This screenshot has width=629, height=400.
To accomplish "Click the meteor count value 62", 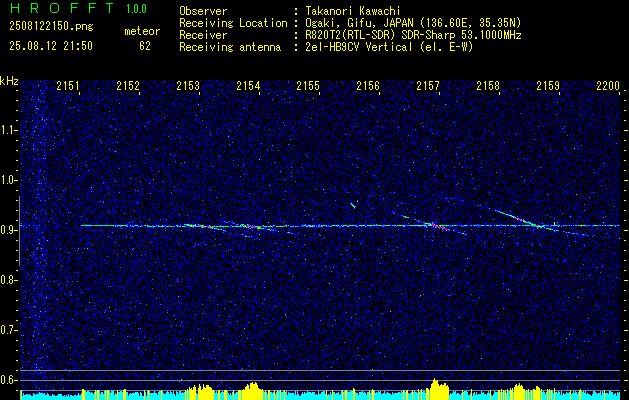I will pyautogui.click(x=145, y=46).
